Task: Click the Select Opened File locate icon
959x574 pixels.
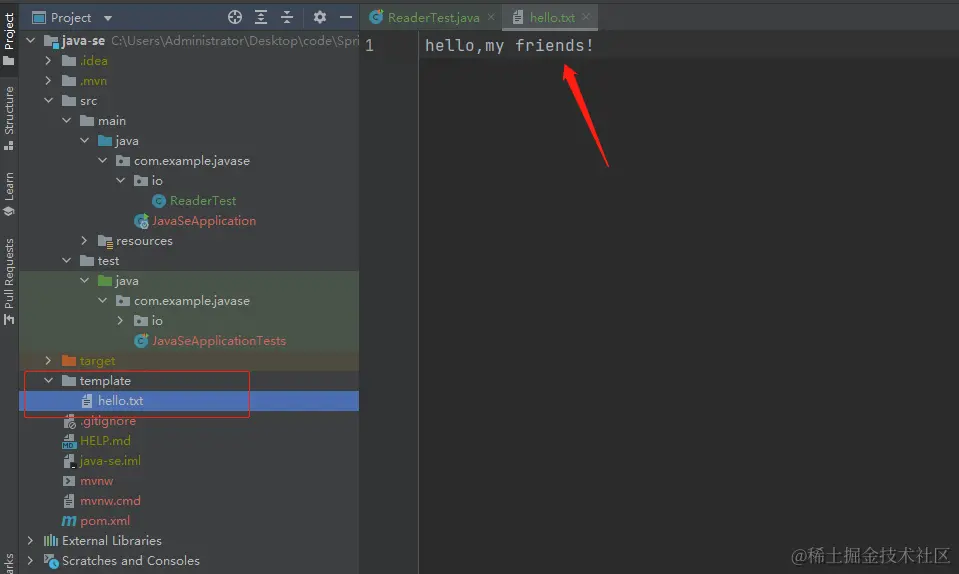Action: [235, 17]
